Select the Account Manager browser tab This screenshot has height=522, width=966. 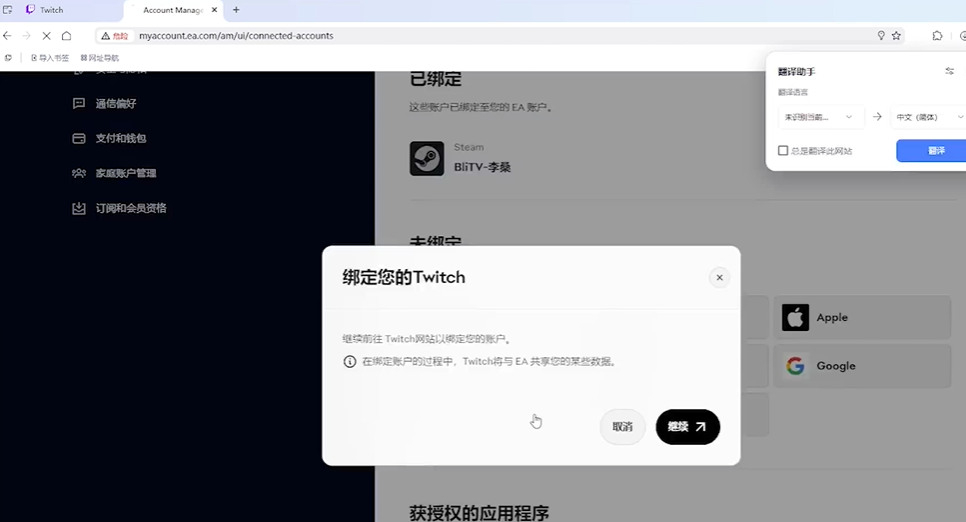point(172,10)
